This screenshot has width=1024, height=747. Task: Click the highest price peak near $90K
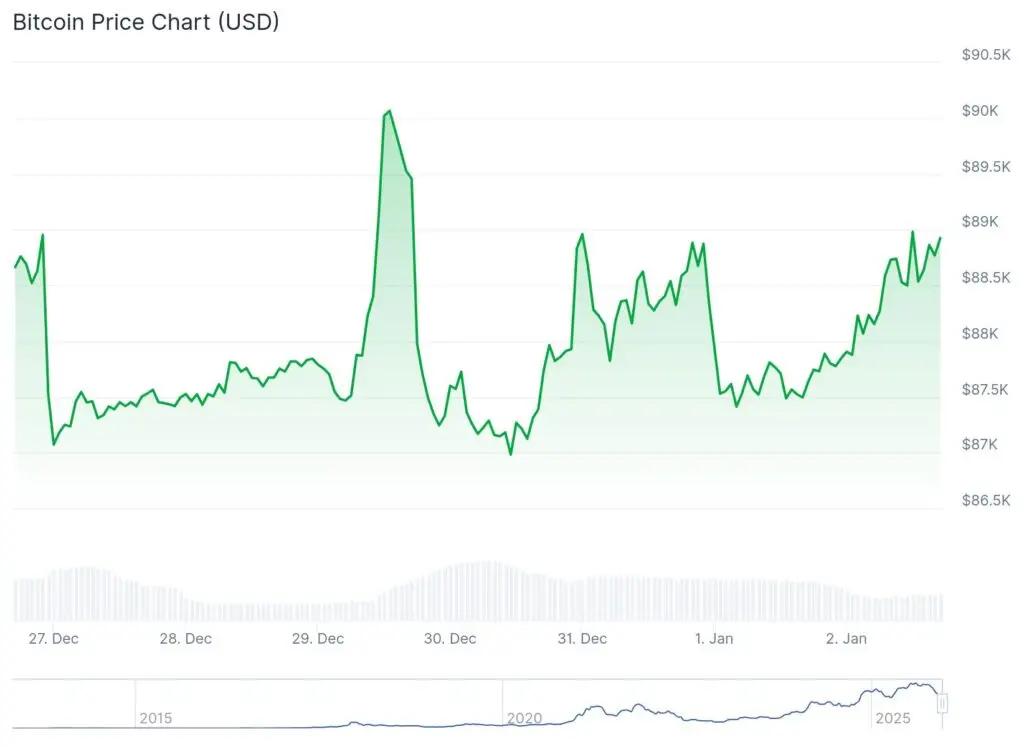[388, 111]
